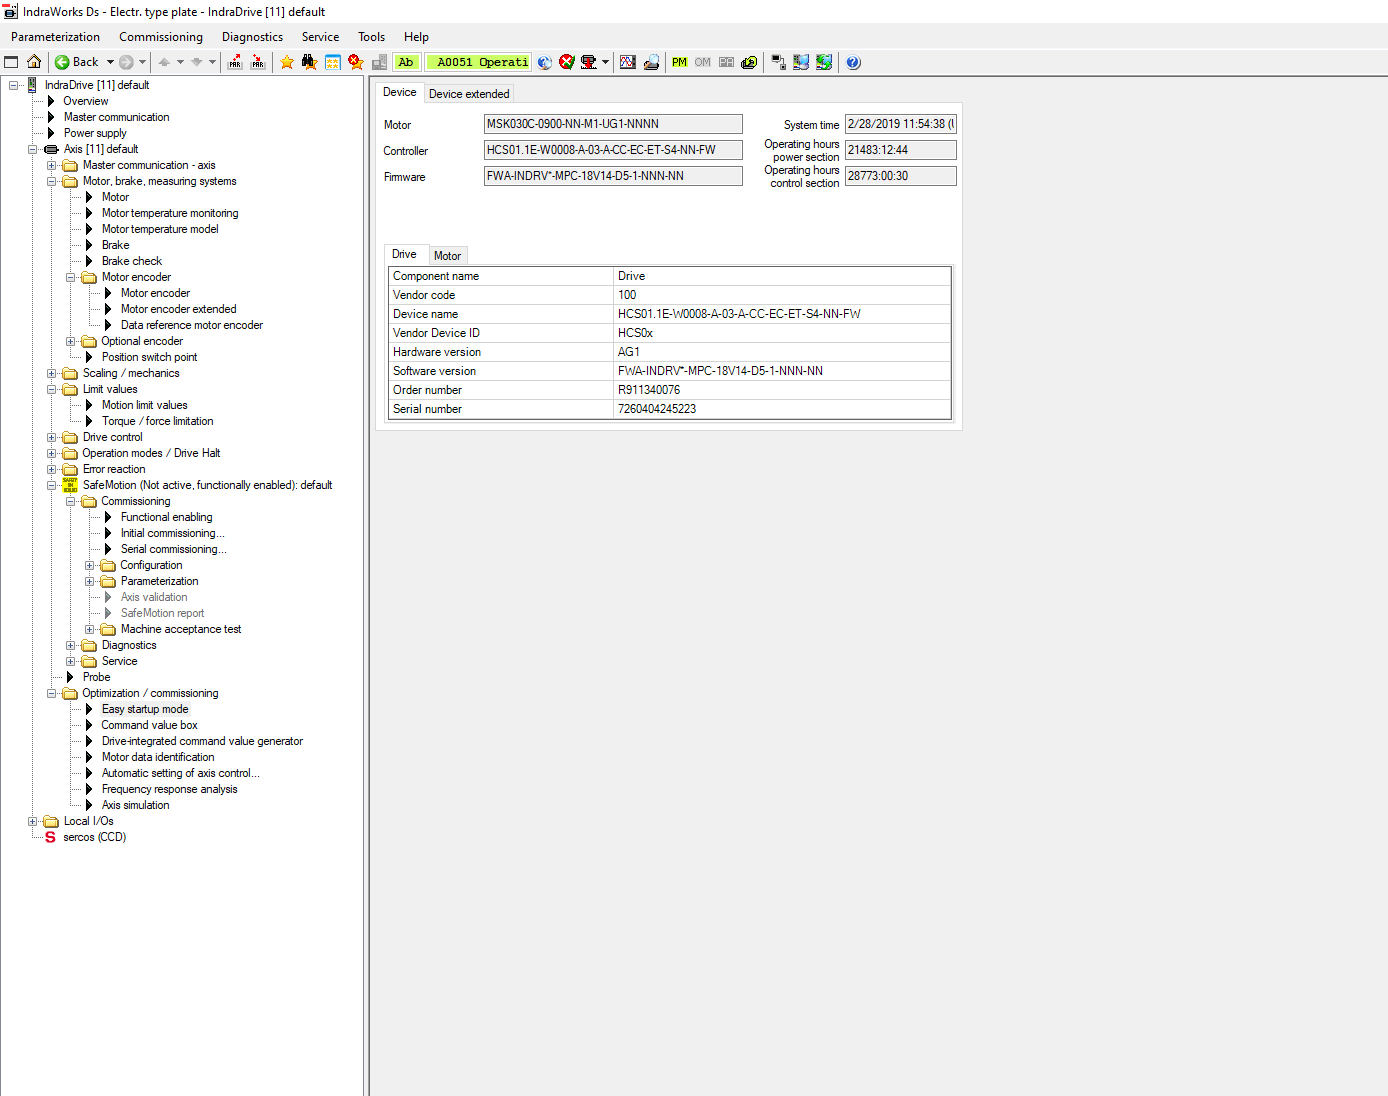Open favorites with the yellow star icon

[287, 62]
